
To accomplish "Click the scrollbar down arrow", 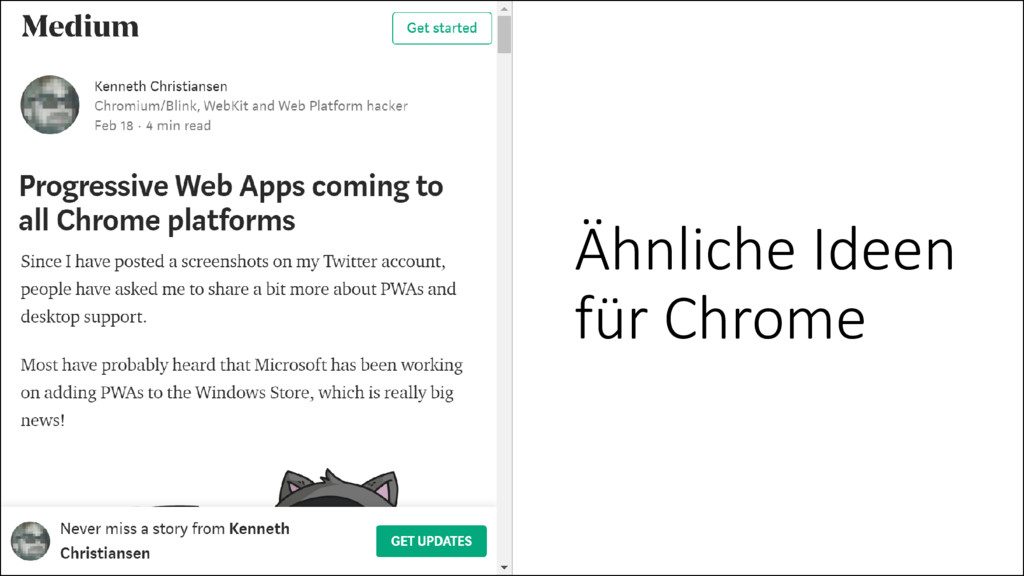I will 504,568.
